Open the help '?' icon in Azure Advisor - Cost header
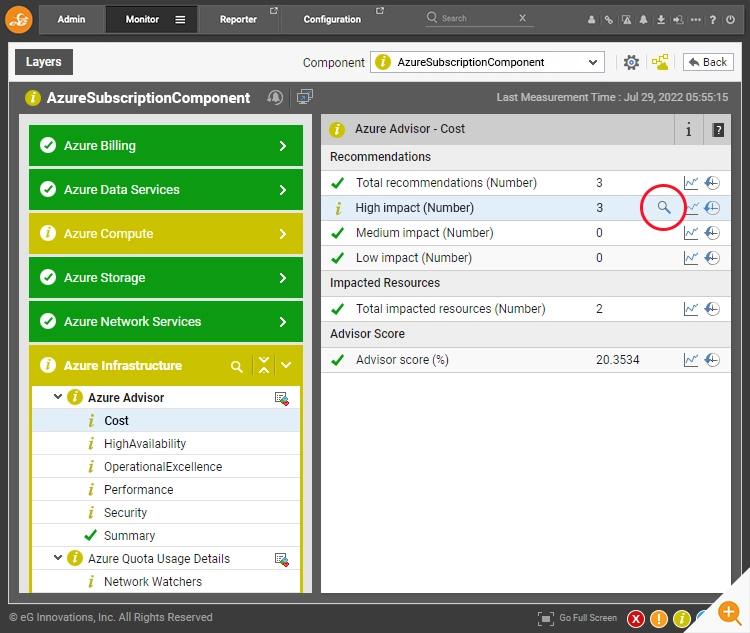Viewport: 750px width, 633px height. pos(717,130)
